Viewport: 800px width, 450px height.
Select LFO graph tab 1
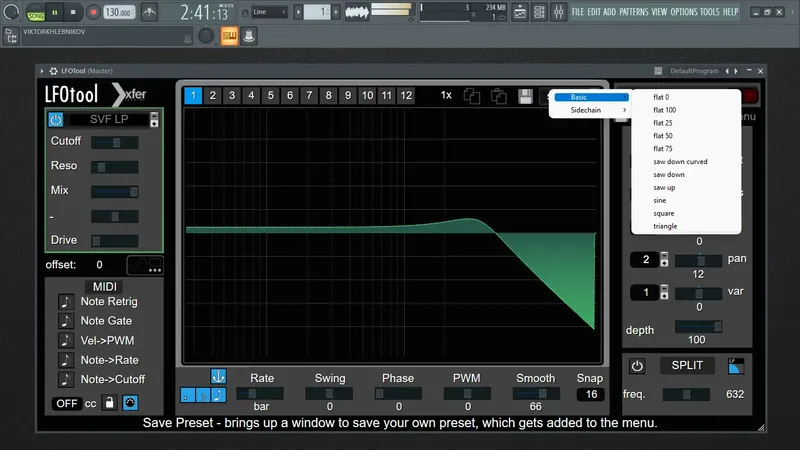pos(193,95)
